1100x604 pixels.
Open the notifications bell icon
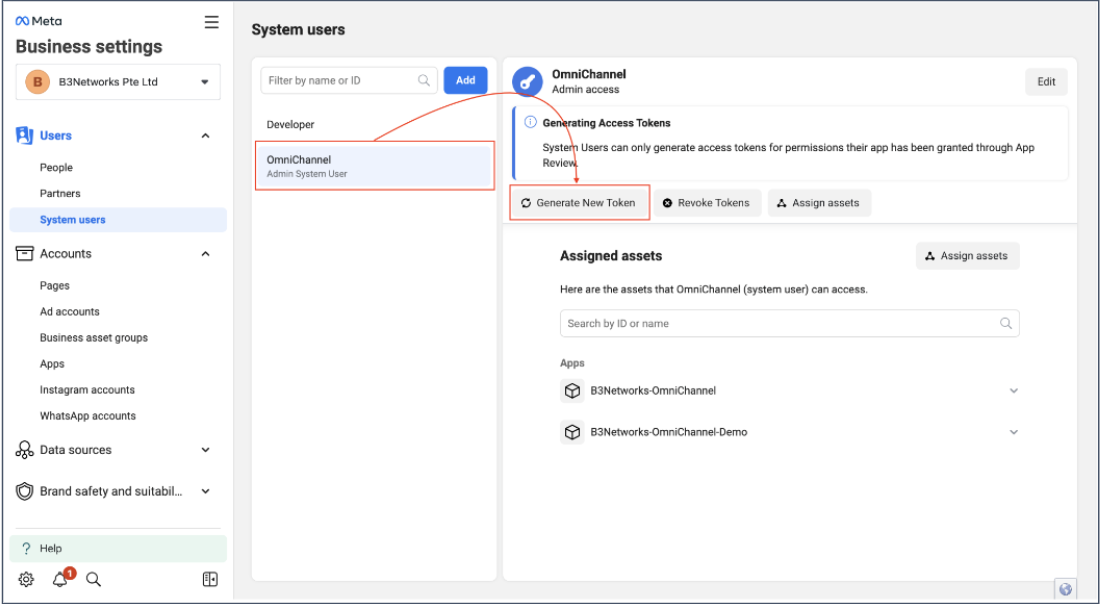coord(60,579)
